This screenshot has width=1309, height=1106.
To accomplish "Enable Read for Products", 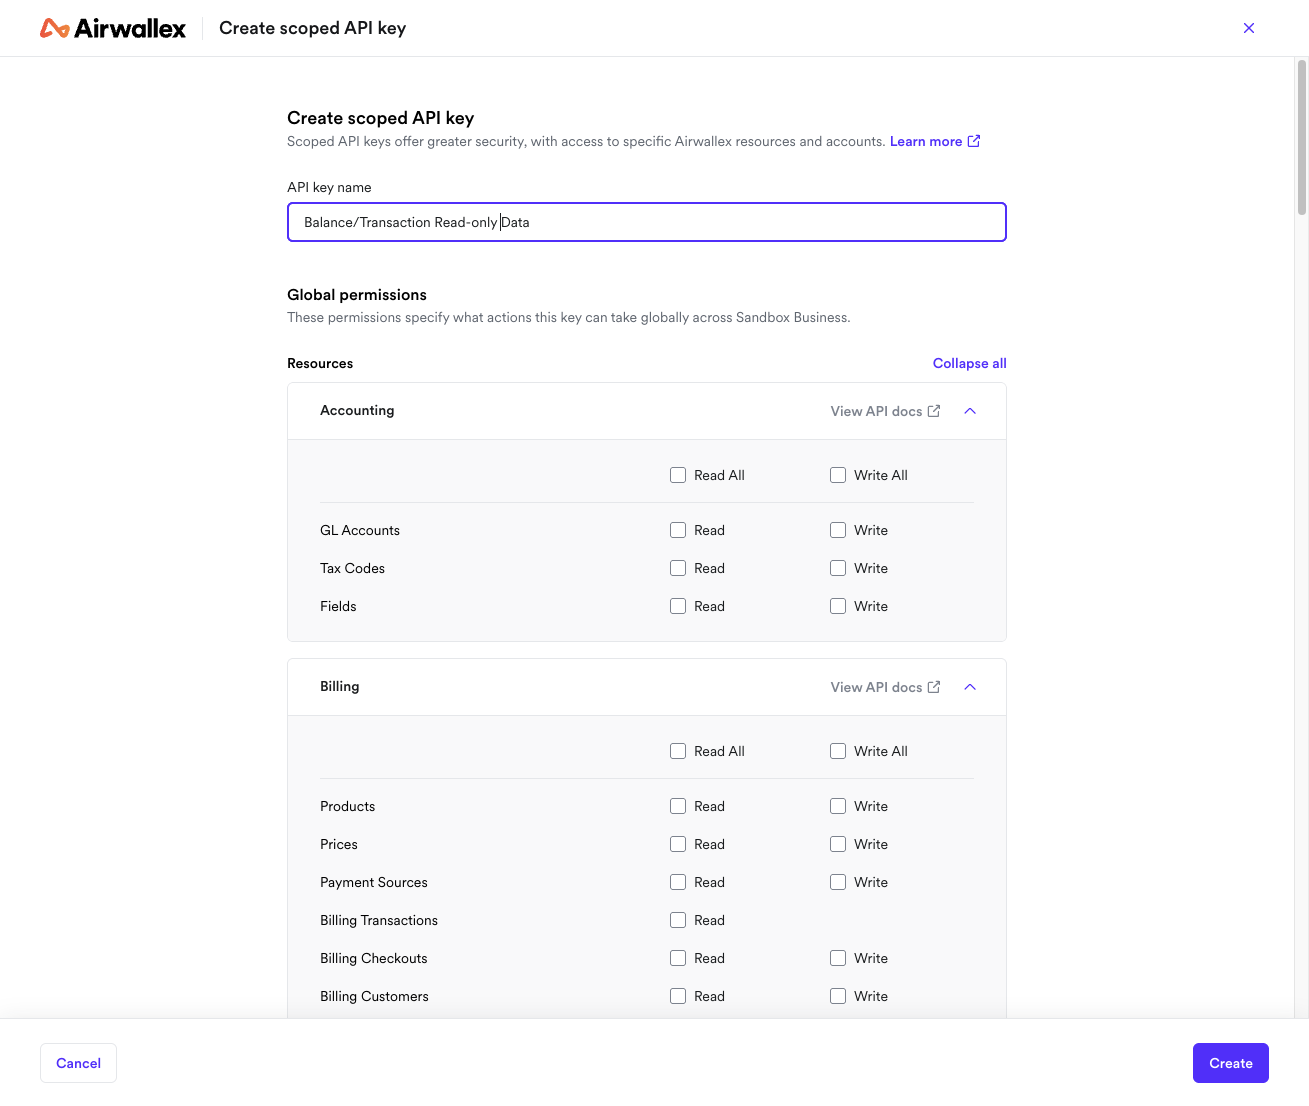I will [678, 806].
